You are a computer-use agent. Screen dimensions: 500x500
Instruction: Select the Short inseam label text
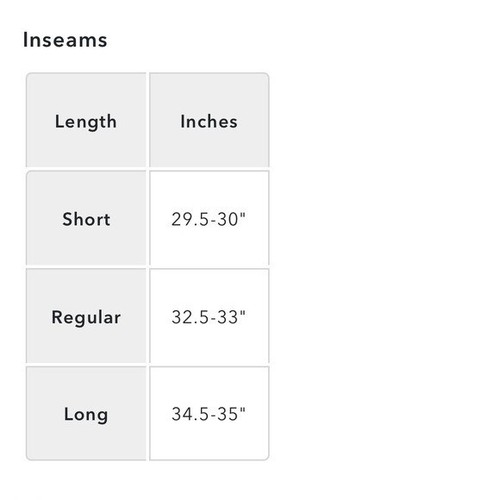(86, 219)
